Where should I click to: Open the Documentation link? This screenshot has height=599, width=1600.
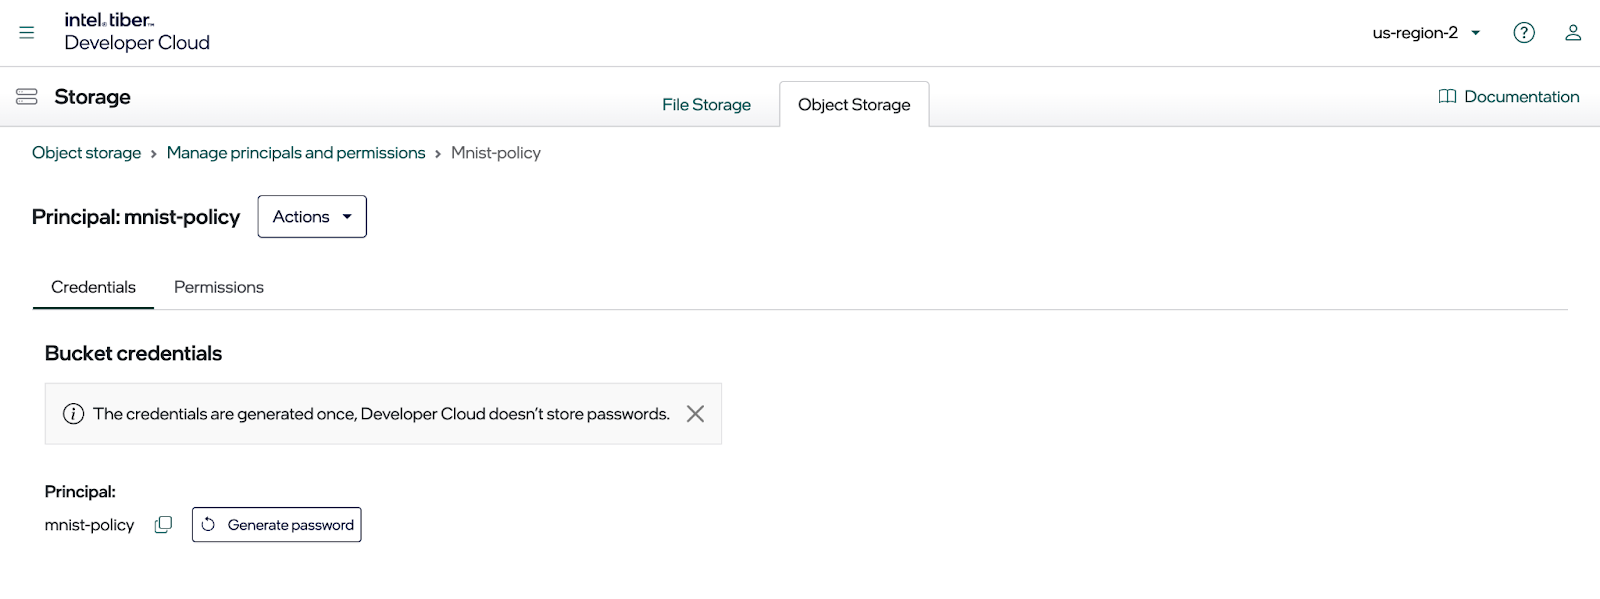click(x=1509, y=97)
